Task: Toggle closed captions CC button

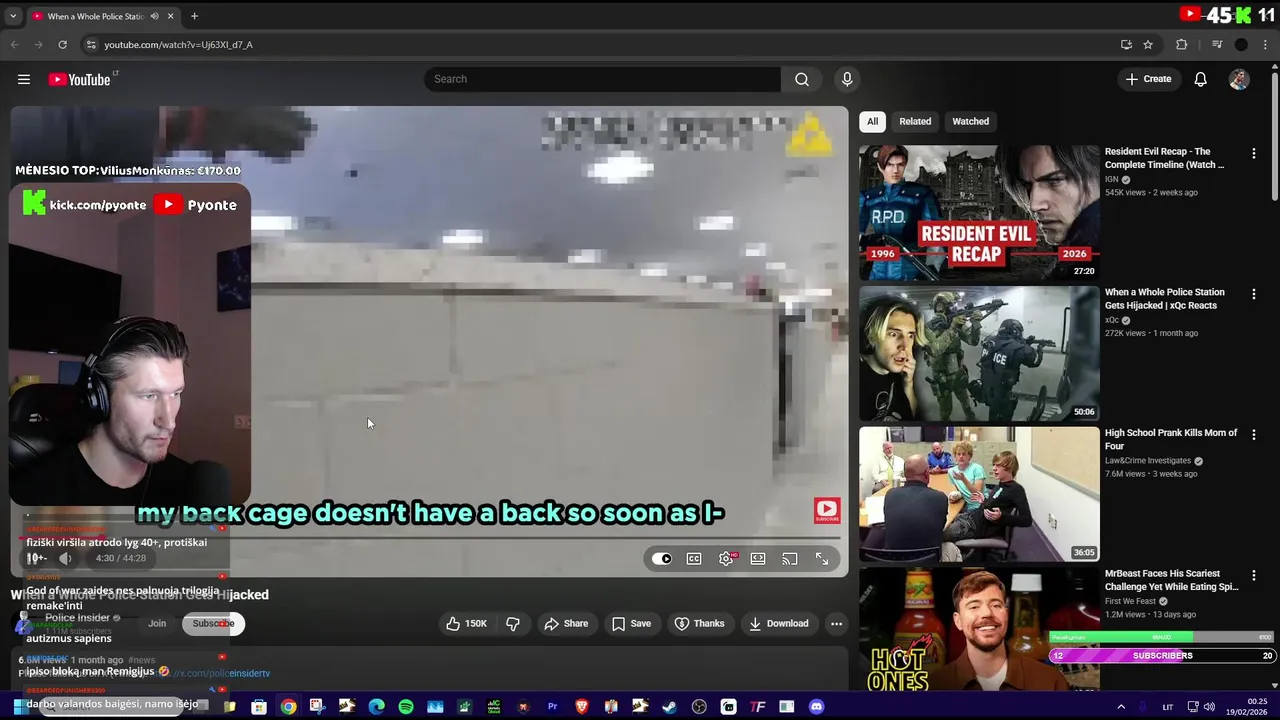Action: point(694,559)
